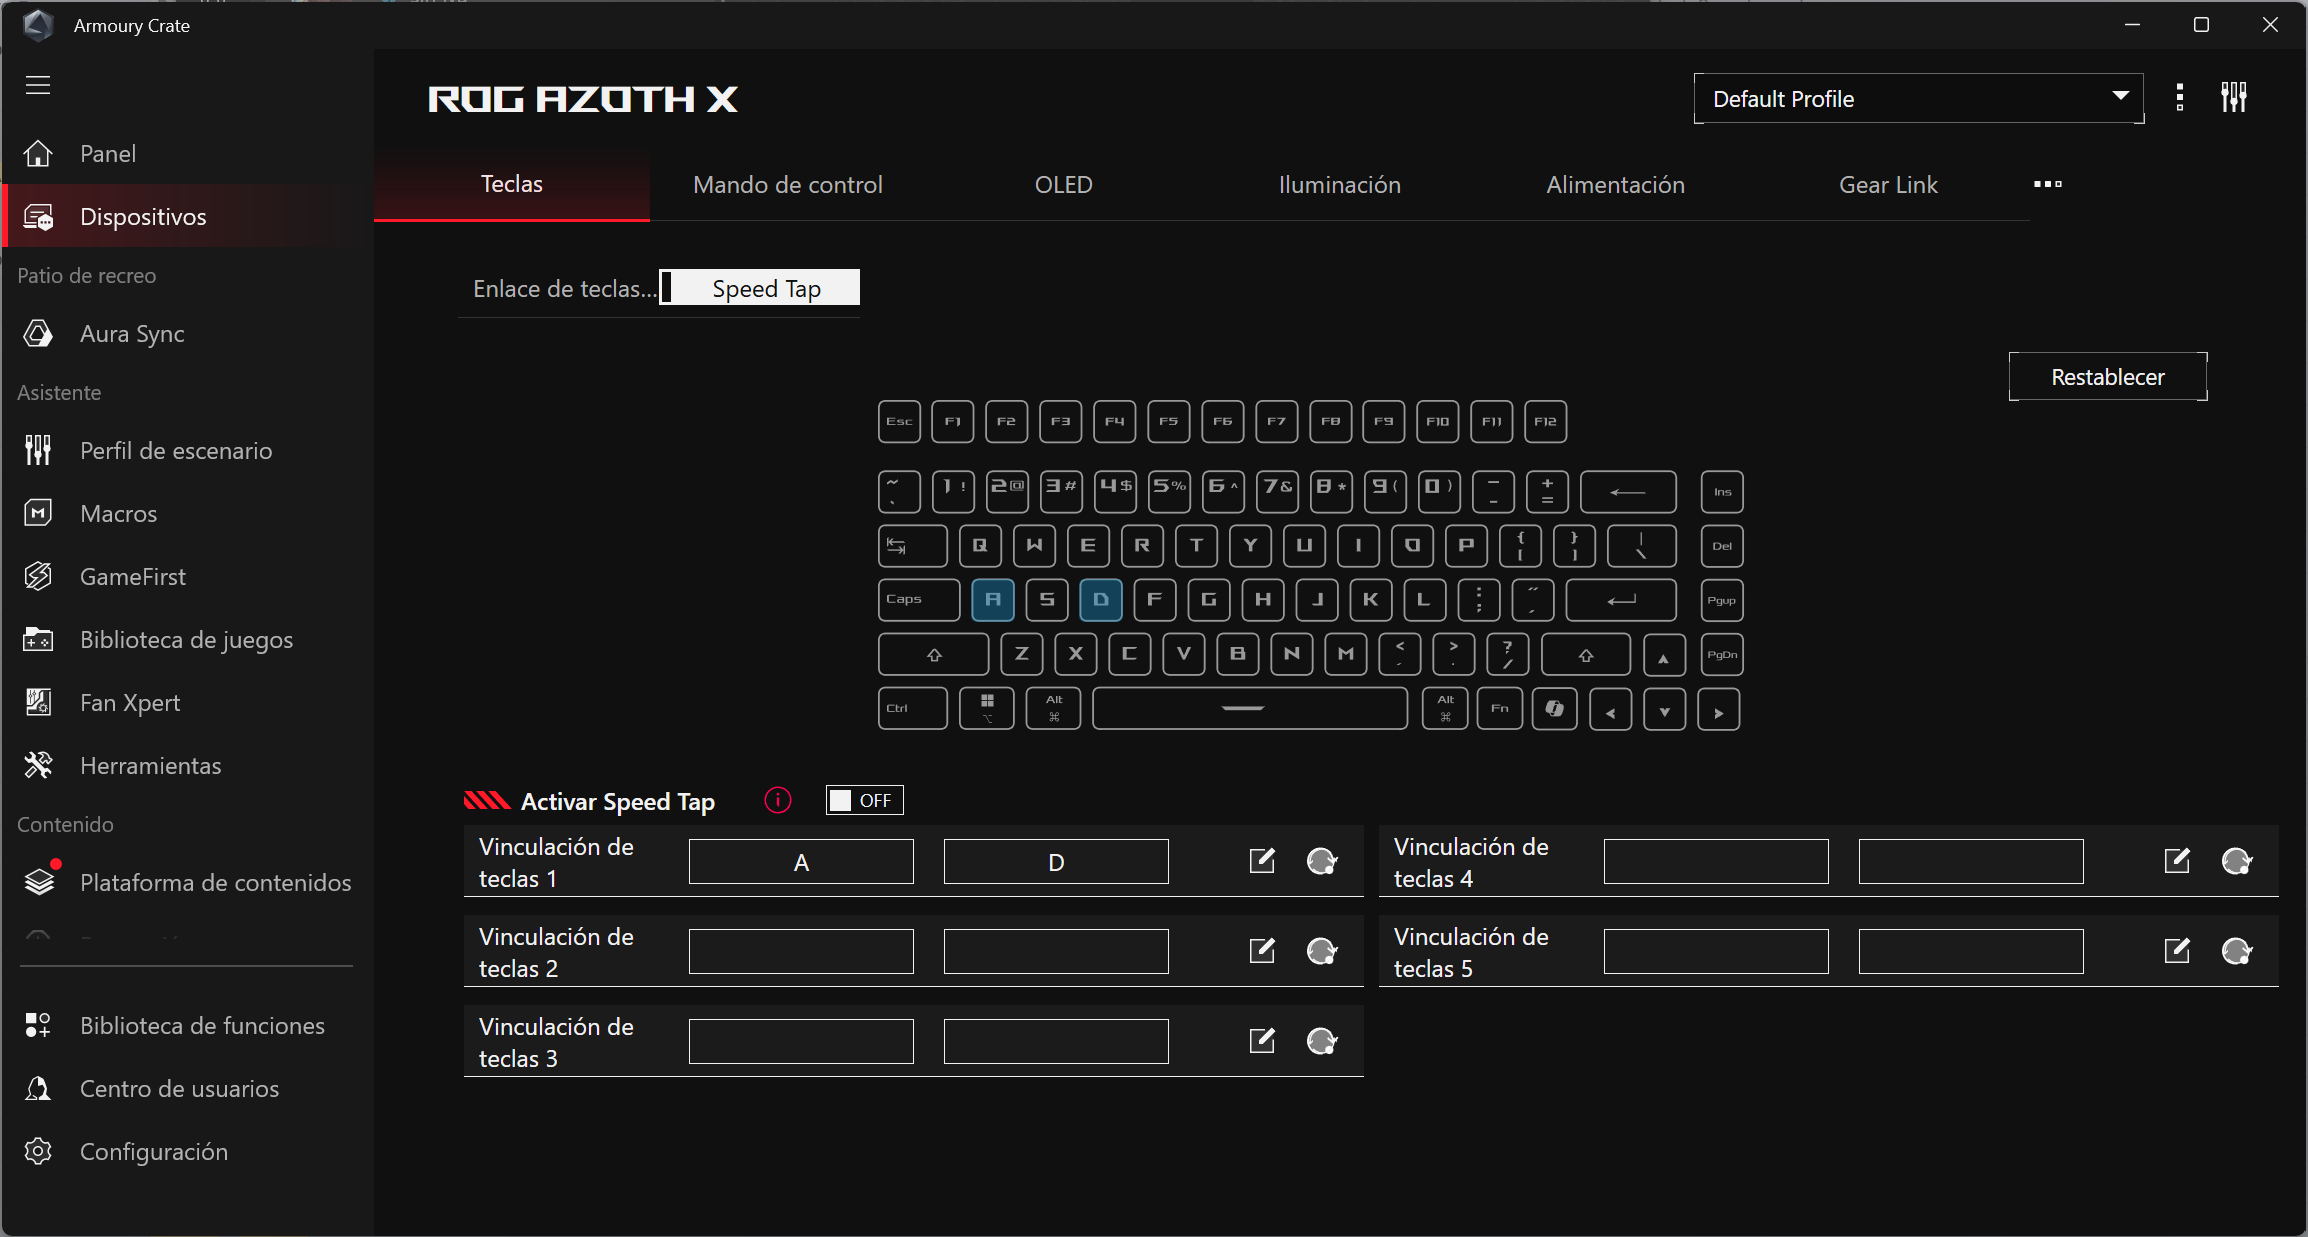This screenshot has height=1237, width=2308.
Task: Select the Caps key on keyboard
Action: pyautogui.click(x=919, y=600)
